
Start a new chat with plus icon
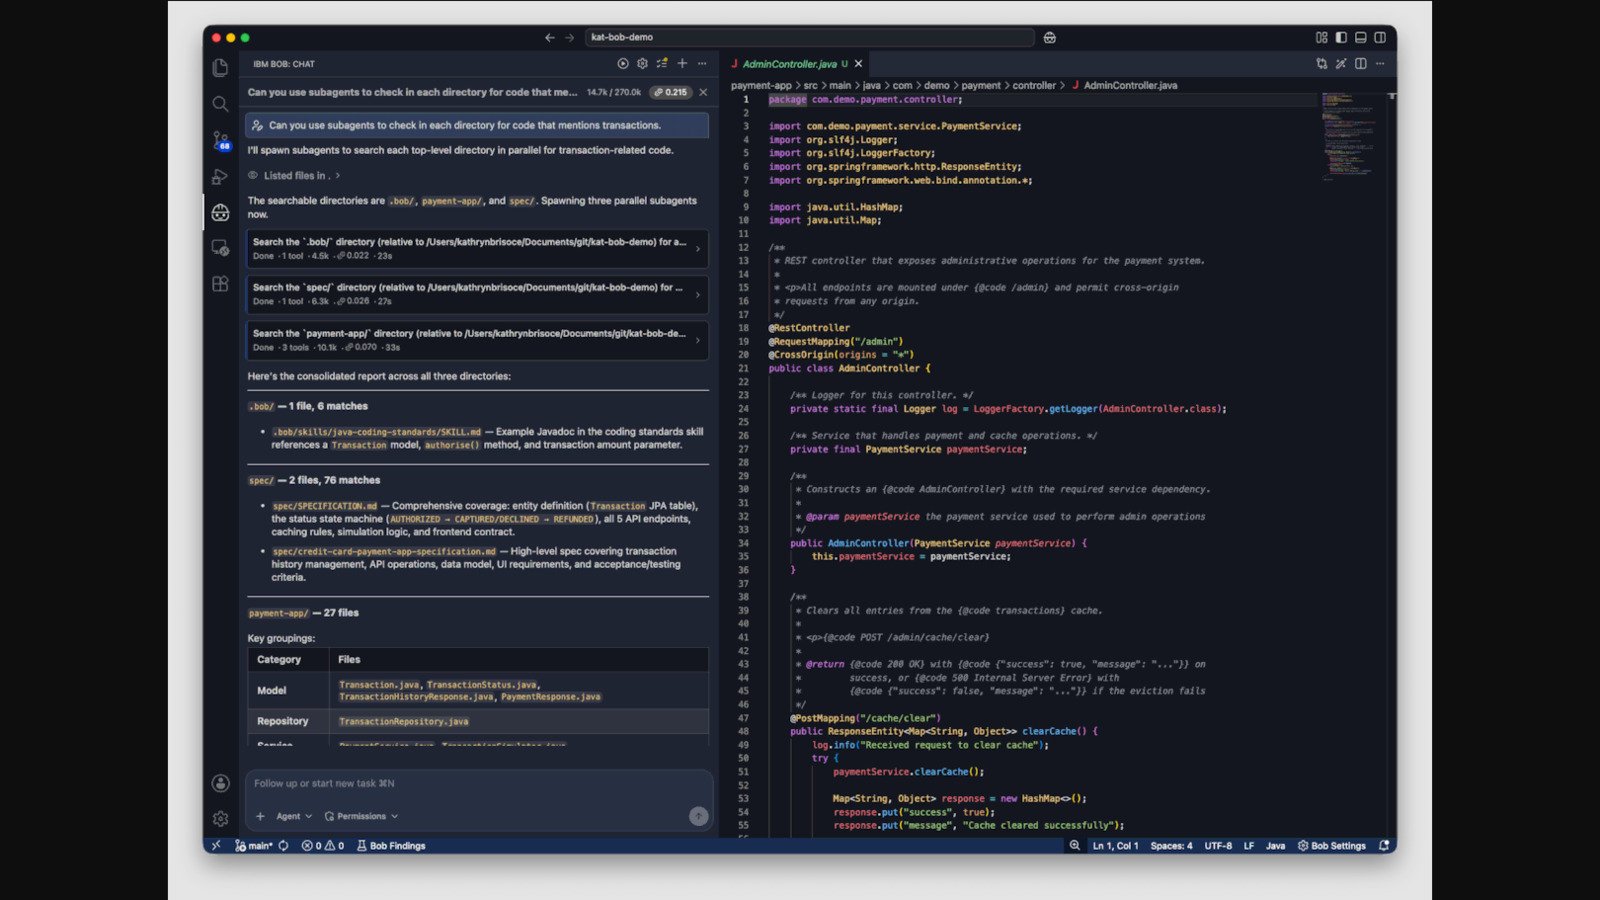[682, 64]
